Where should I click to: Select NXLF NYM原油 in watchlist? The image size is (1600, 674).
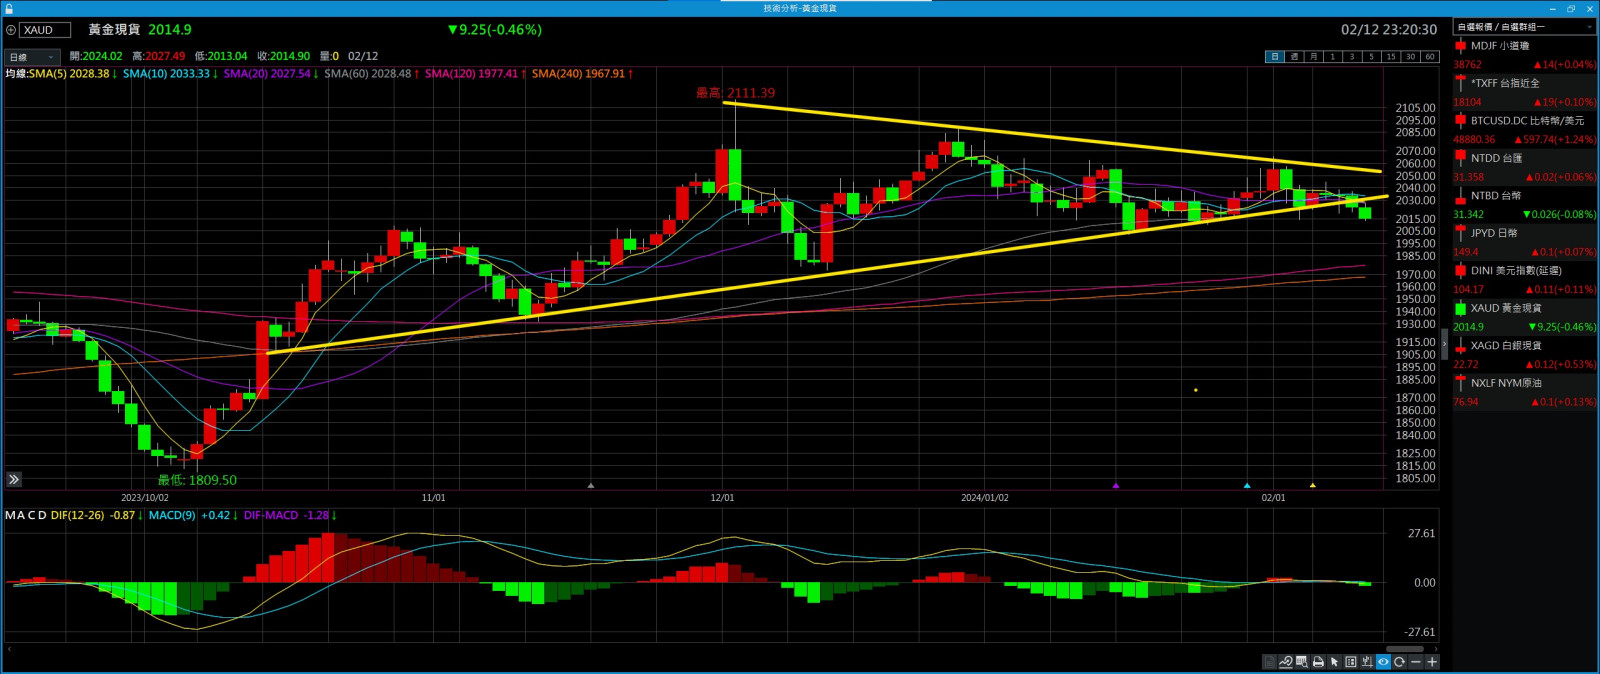[1525, 392]
